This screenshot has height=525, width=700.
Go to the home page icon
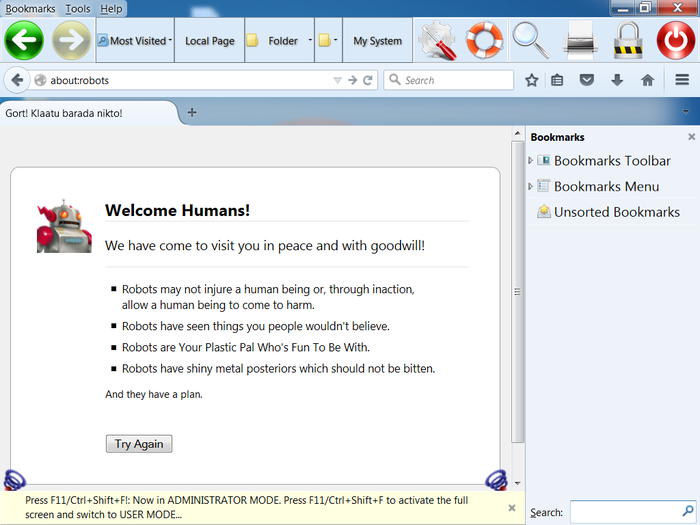pos(647,80)
